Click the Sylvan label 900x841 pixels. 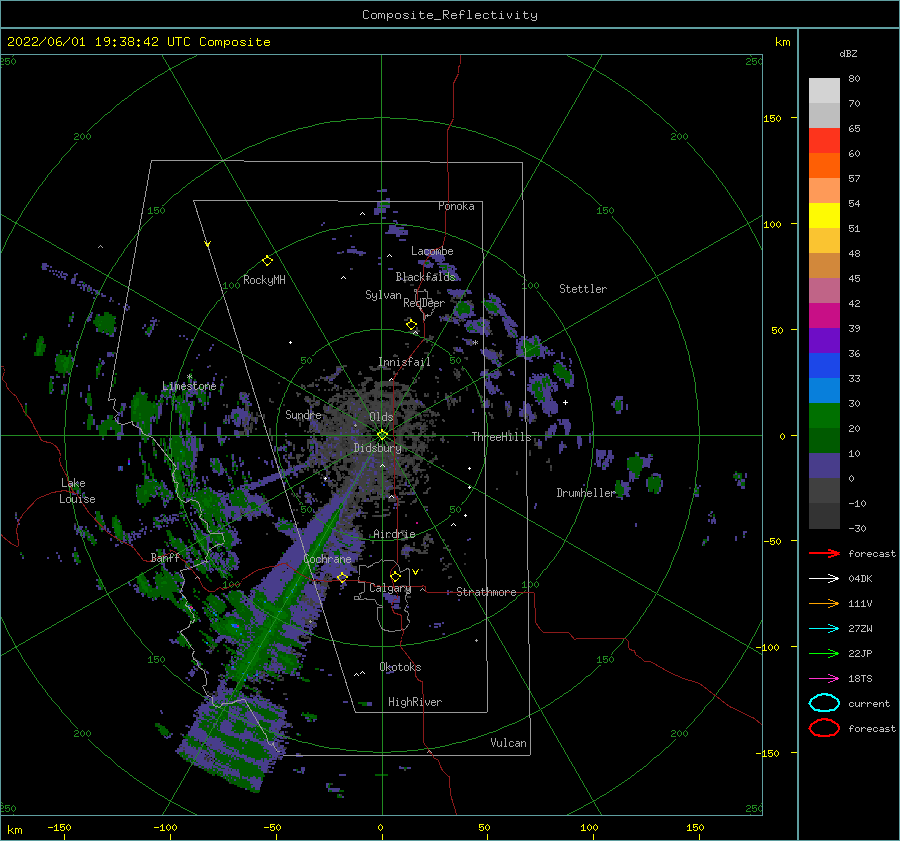click(383, 295)
